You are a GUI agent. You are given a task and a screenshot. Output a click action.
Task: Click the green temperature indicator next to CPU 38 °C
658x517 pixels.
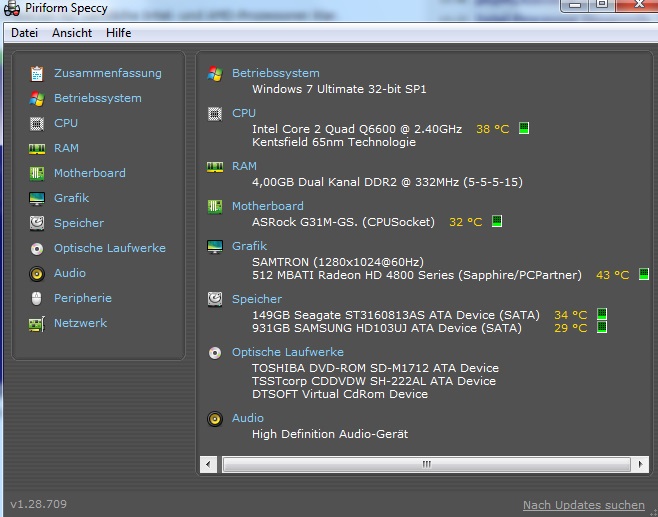point(523,128)
